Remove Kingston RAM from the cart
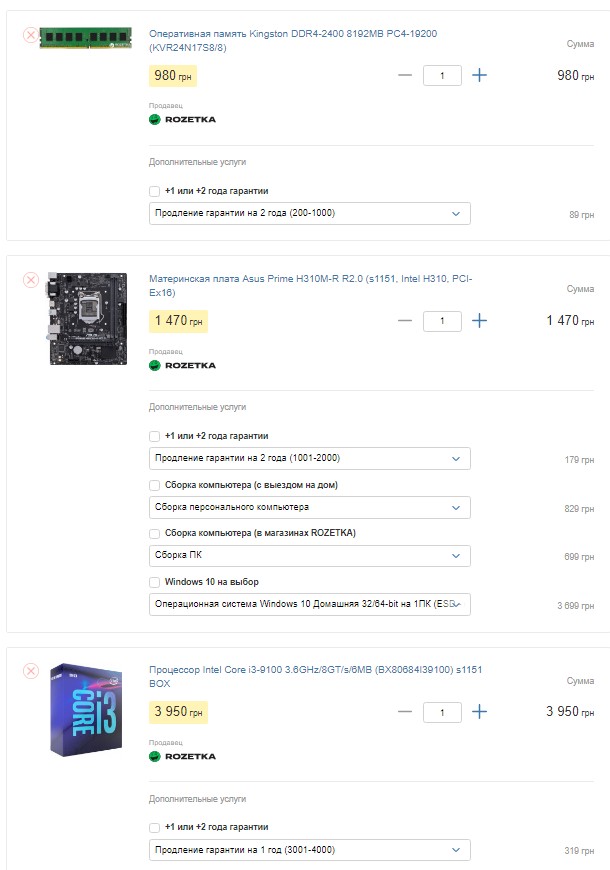 (x=31, y=36)
